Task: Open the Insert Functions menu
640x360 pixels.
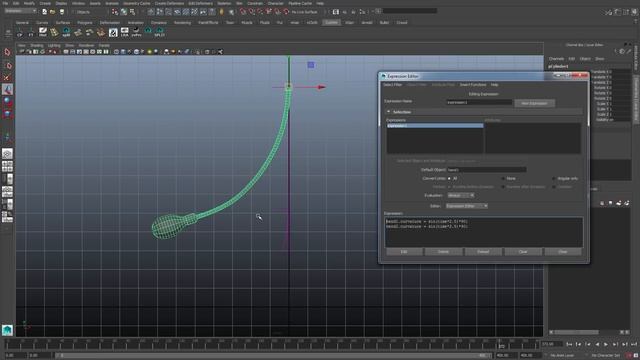Action: point(473,84)
